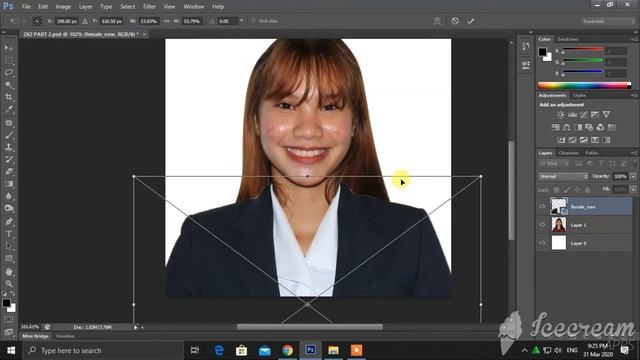640x360 pixels.
Task: Hide the Layer 0 layer
Action: [x=542, y=243]
